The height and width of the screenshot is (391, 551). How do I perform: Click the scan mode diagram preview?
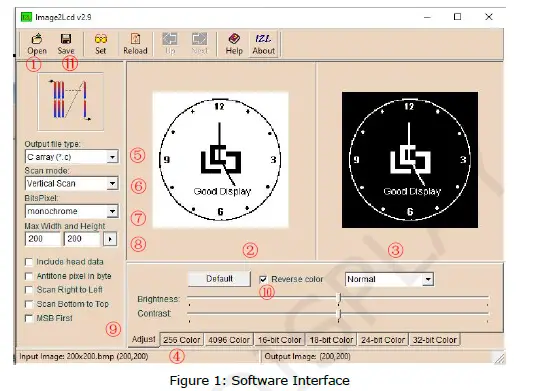point(71,102)
